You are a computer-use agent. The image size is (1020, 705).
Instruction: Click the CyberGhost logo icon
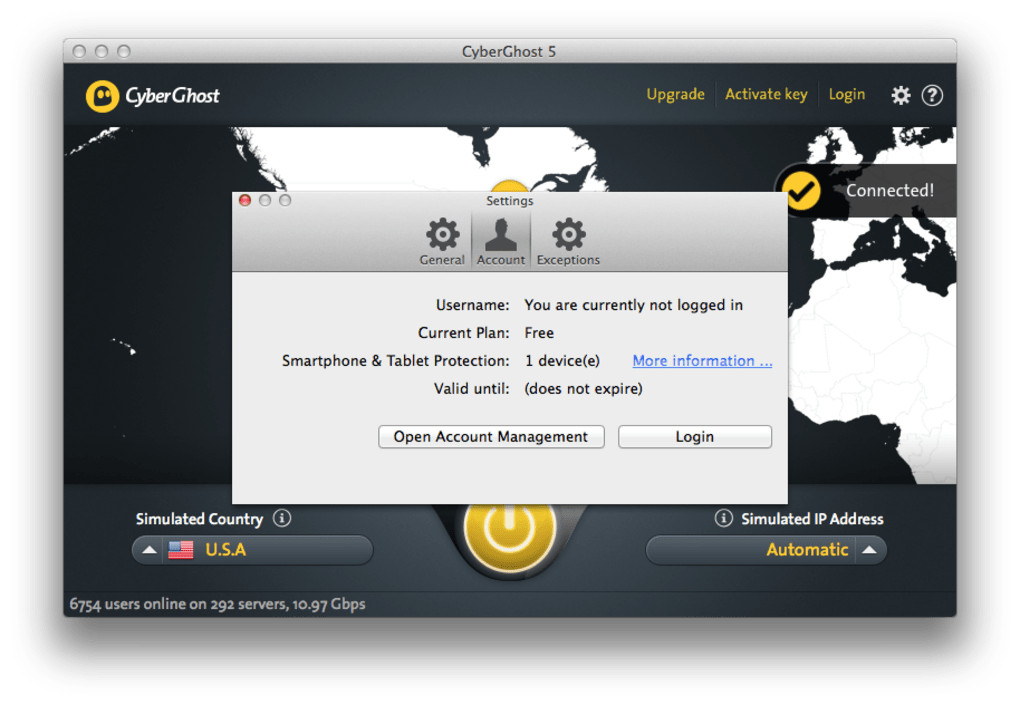pyautogui.click(x=102, y=96)
